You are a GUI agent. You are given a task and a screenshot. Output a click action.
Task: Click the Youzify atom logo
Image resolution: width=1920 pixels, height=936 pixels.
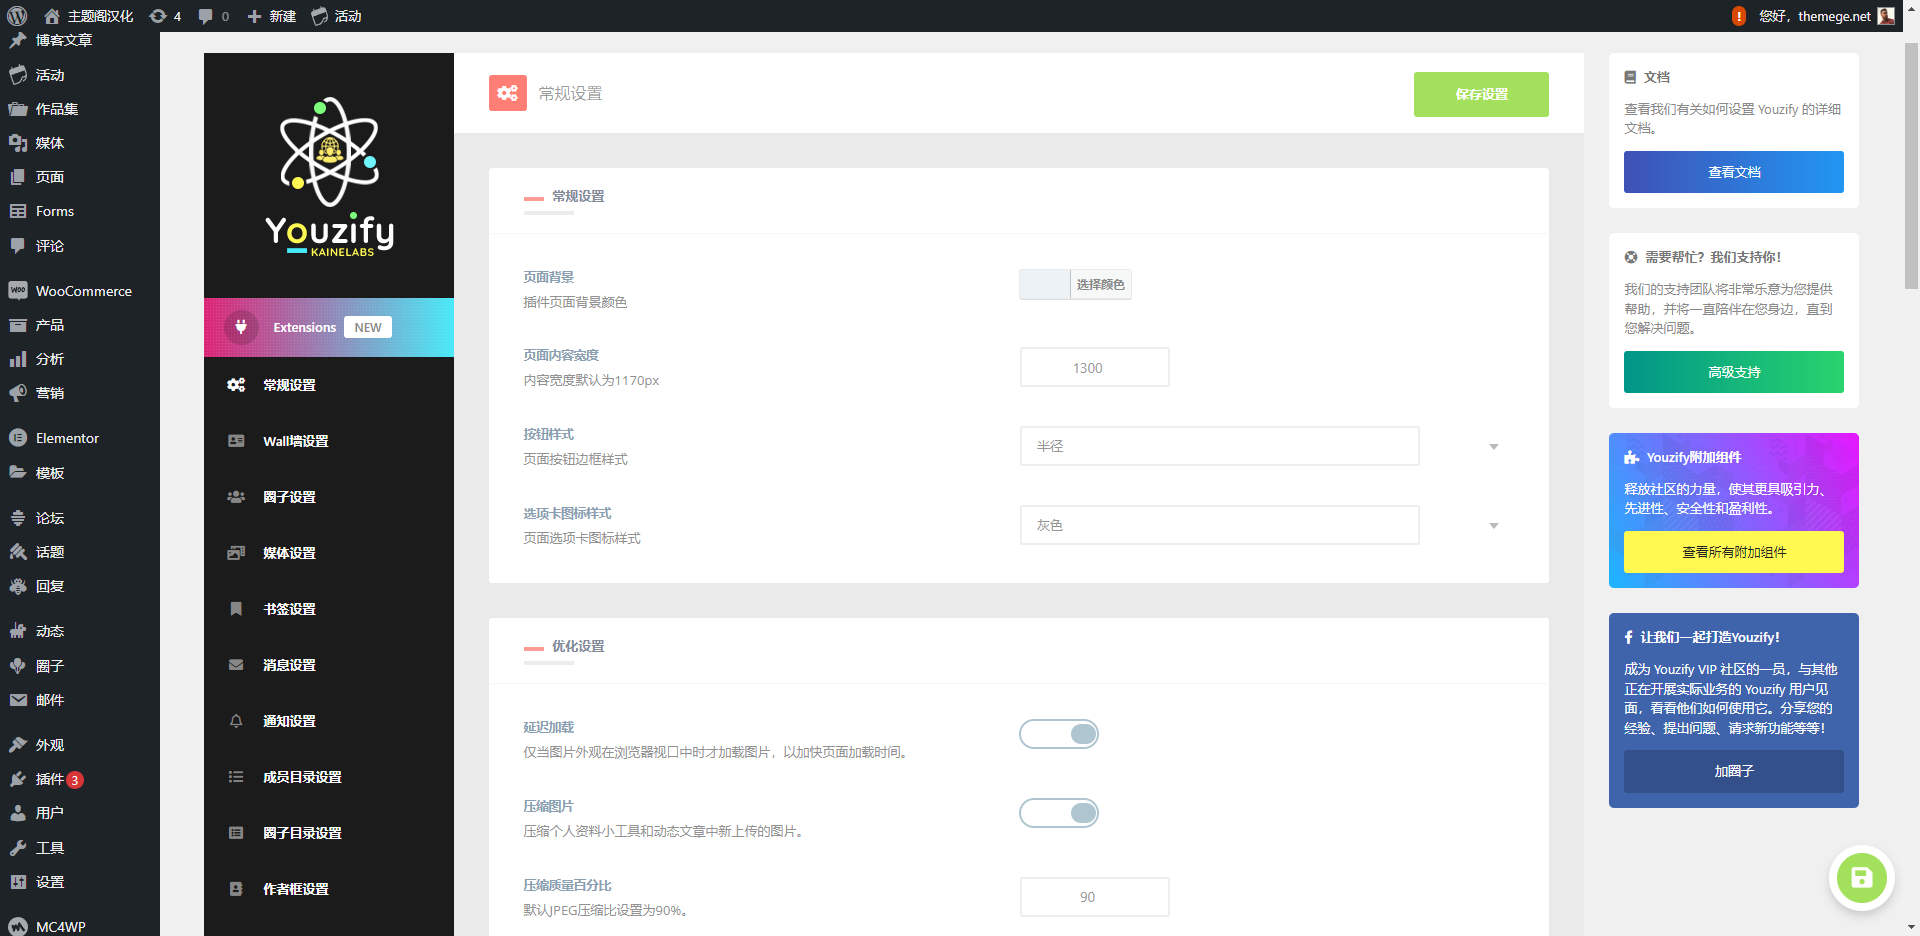(x=329, y=152)
